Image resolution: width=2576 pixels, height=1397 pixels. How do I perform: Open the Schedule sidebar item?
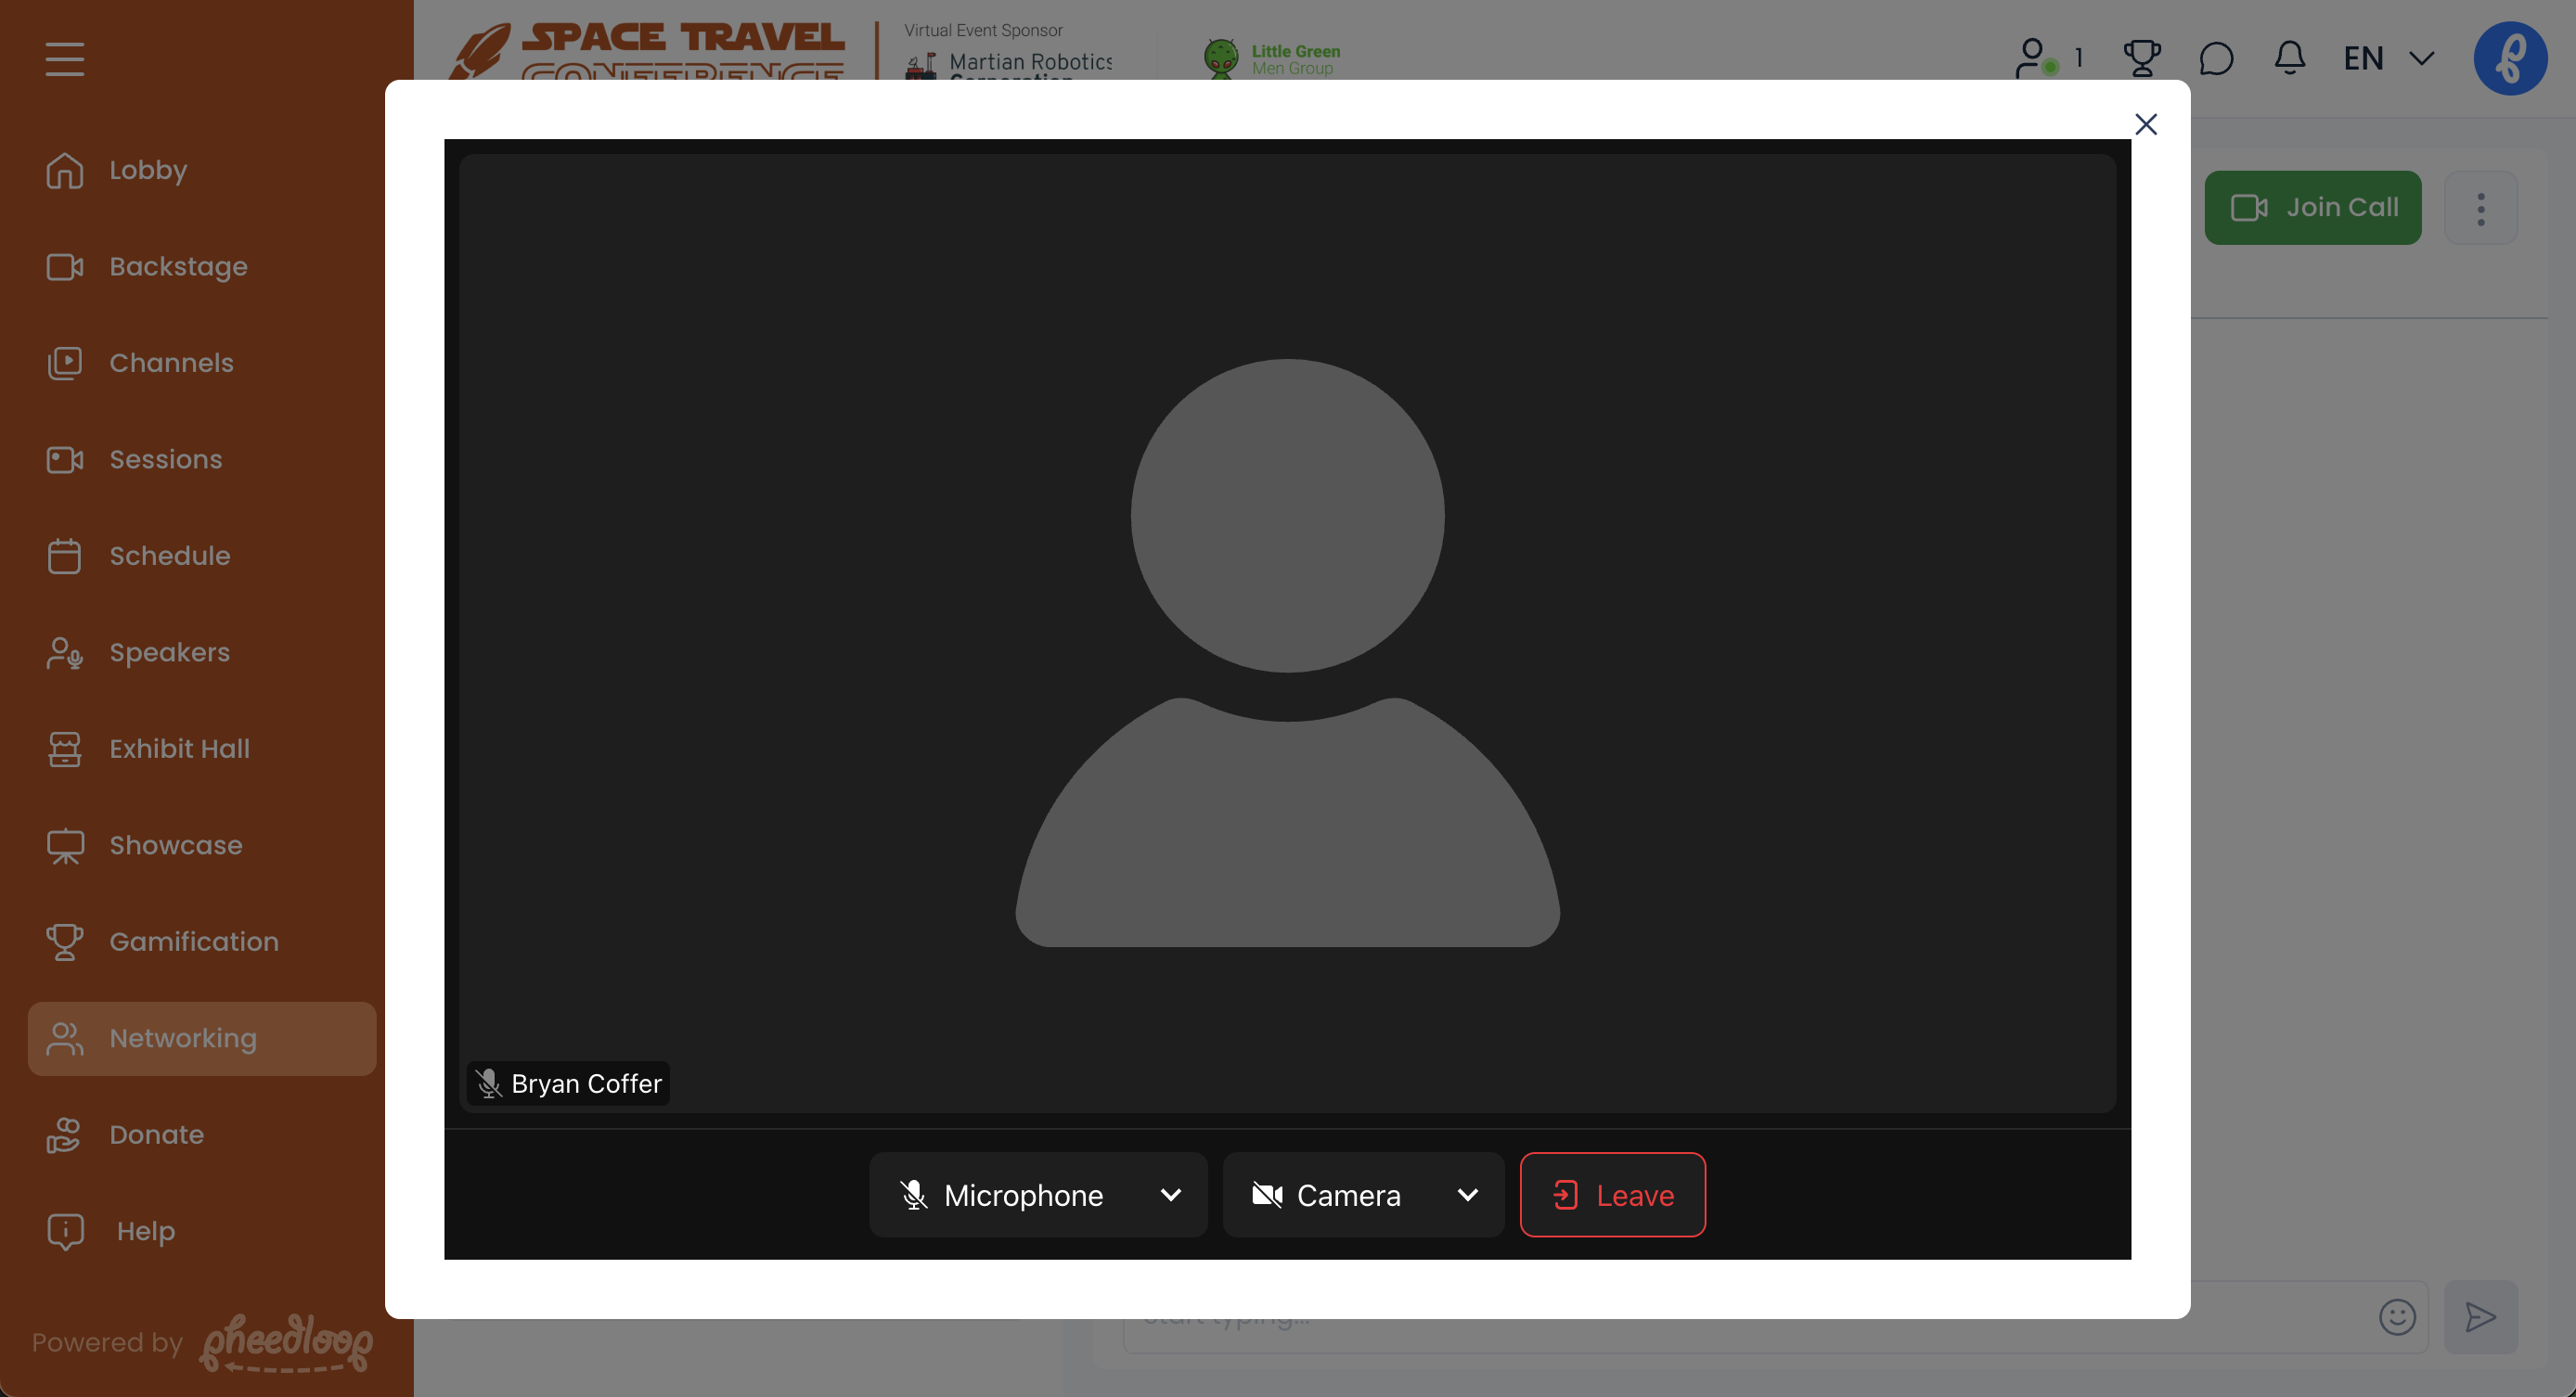169,555
